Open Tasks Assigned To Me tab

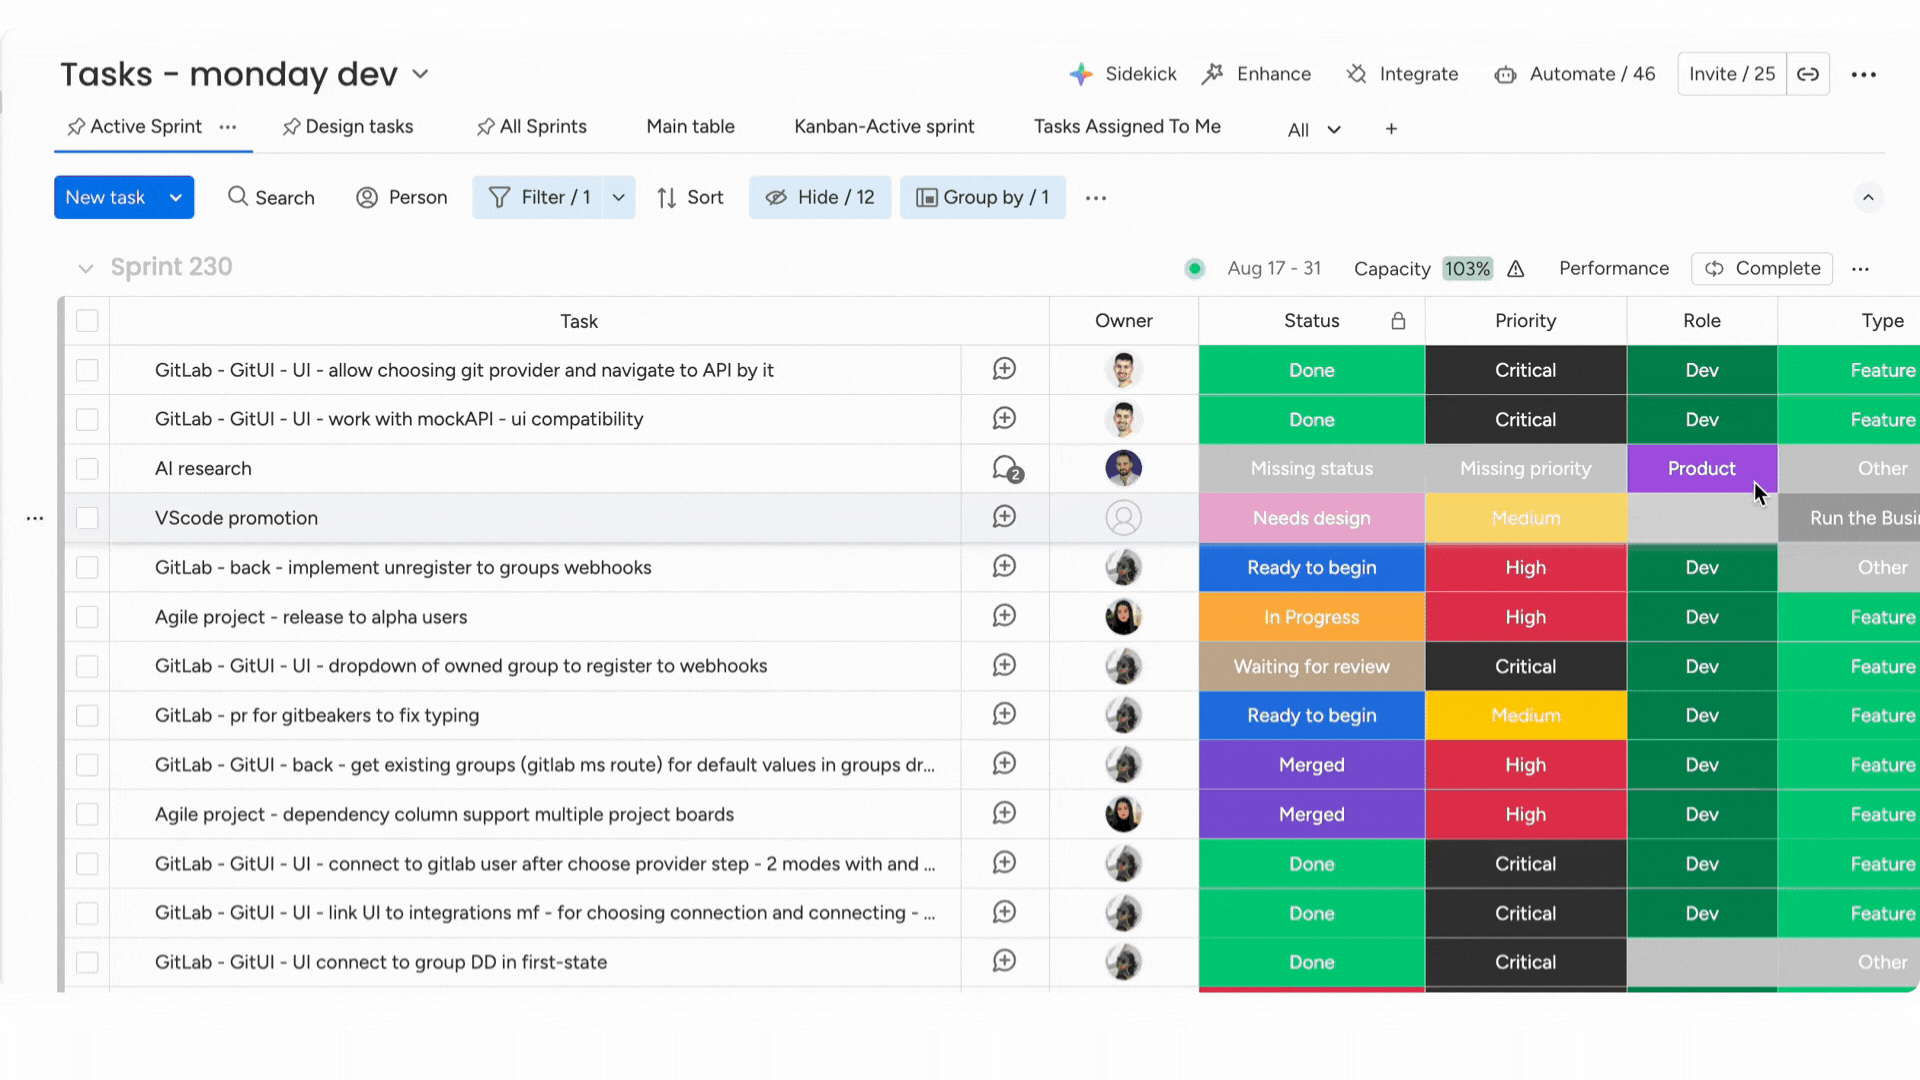click(1127, 127)
